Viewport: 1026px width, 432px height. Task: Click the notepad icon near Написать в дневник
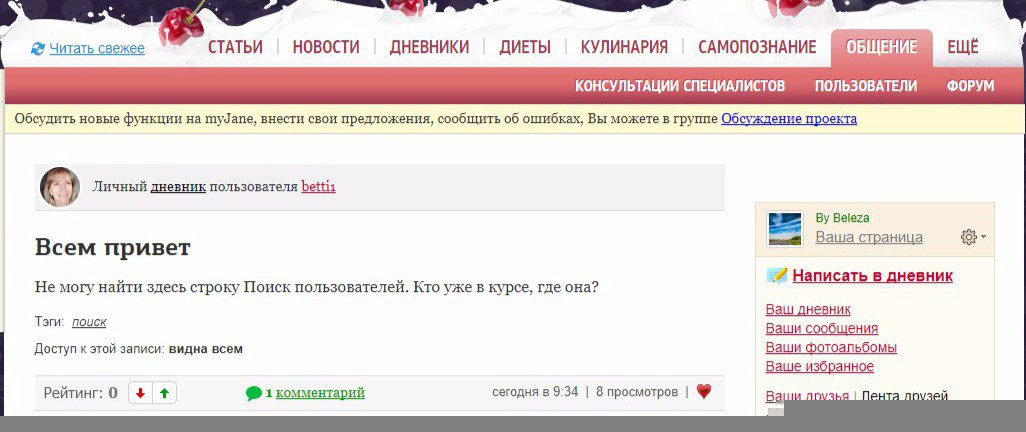pyautogui.click(x=776, y=276)
